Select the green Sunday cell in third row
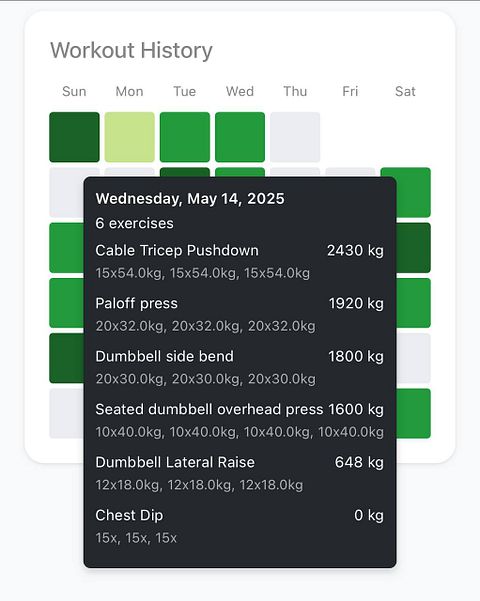The image size is (480, 601). (66, 248)
